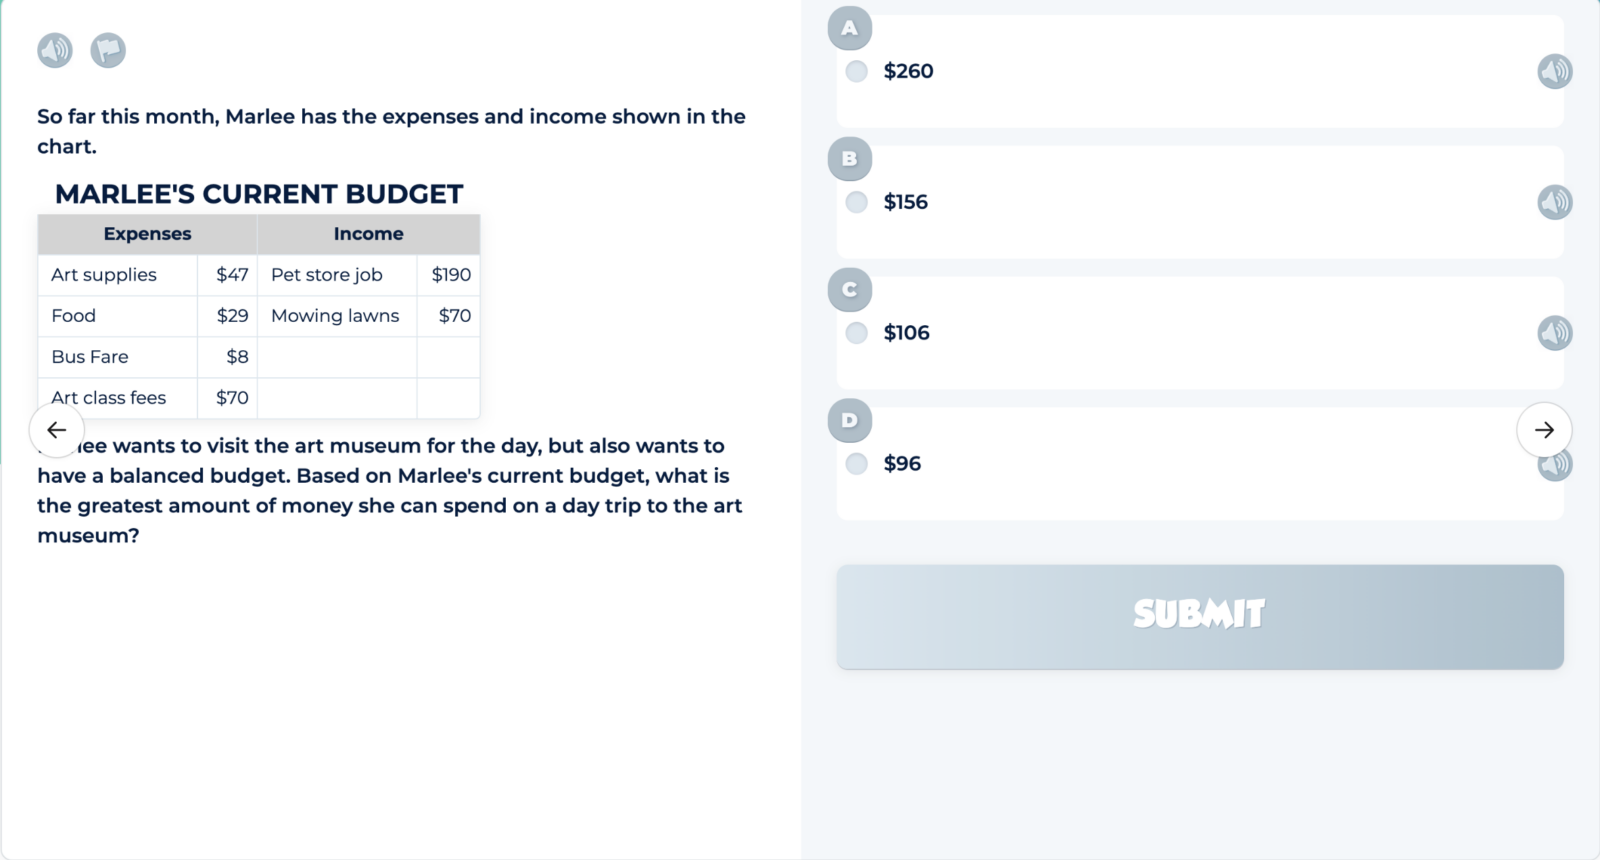1600x860 pixels.
Task: Select the $156 radio button
Action: (x=857, y=202)
